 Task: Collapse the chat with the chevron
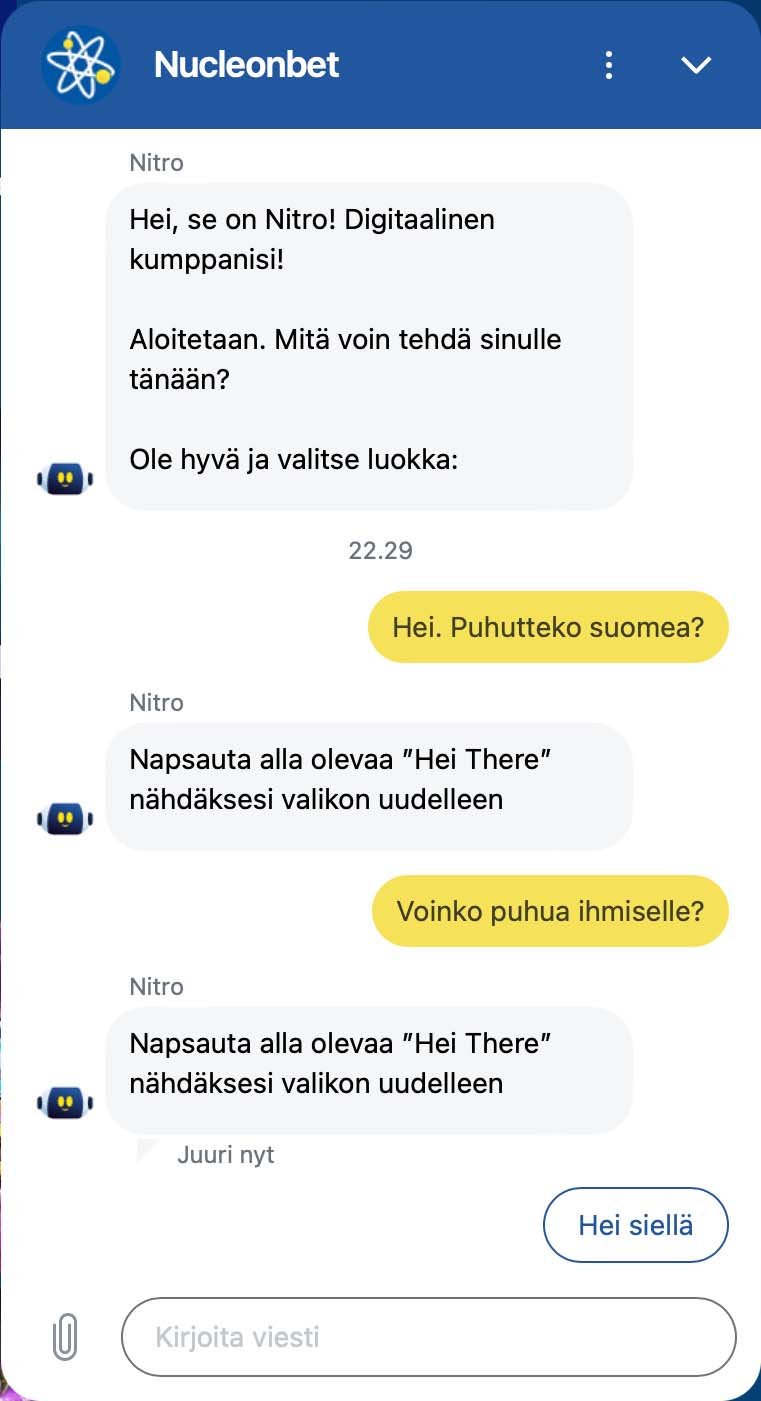pyautogui.click(x=695, y=65)
